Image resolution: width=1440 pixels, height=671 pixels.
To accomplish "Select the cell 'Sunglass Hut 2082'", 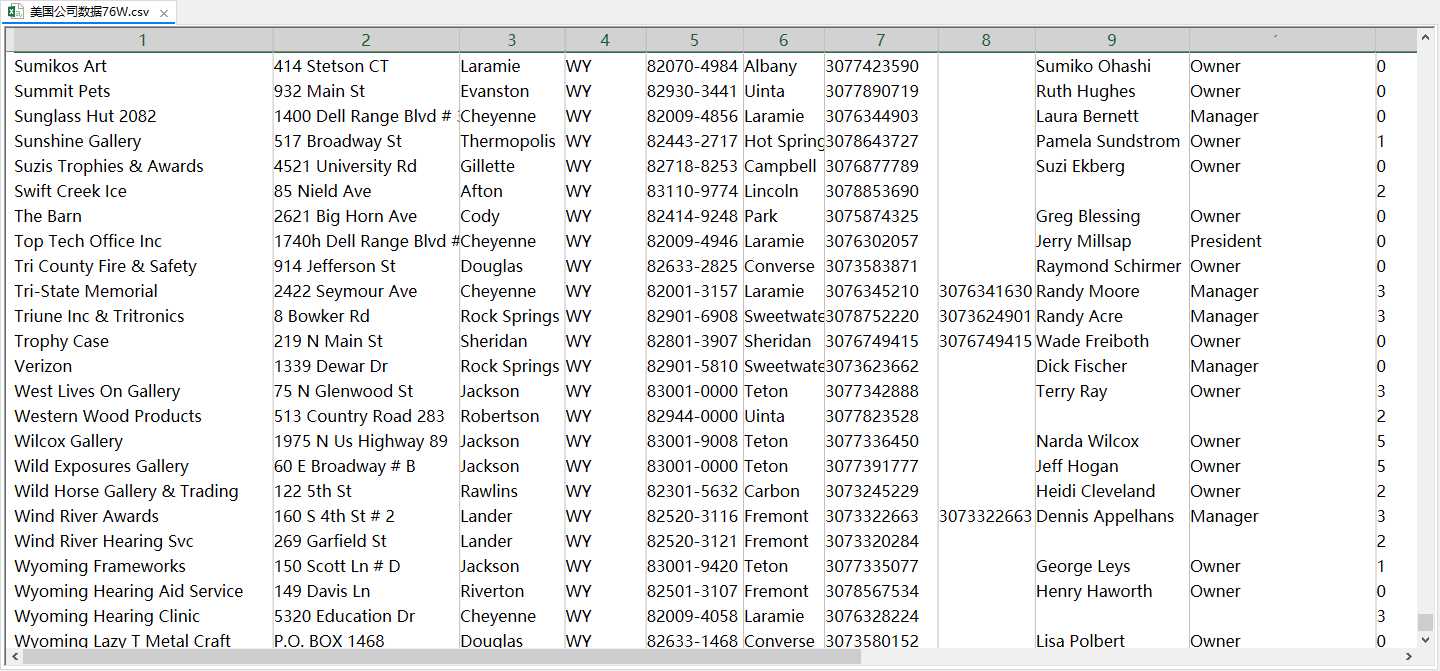I will pos(143,116).
